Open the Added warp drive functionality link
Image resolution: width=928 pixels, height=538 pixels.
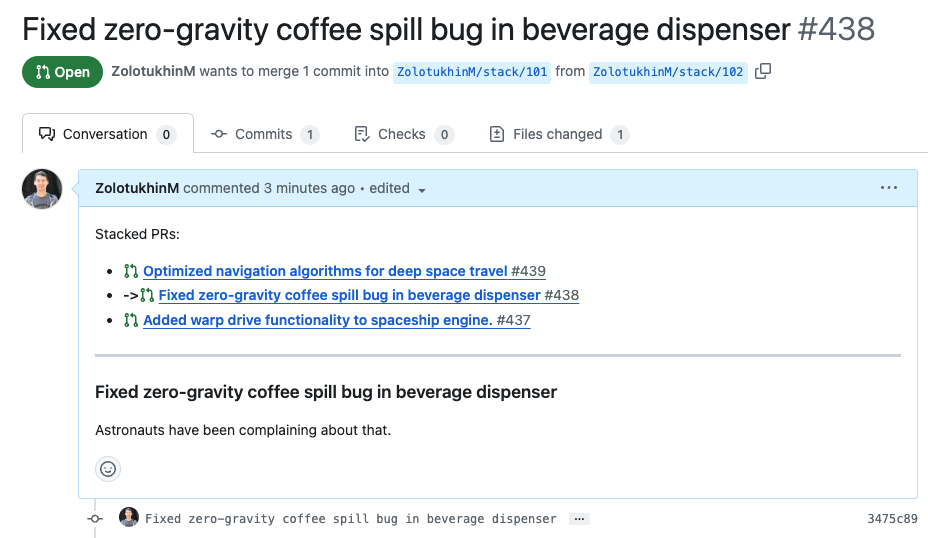pyautogui.click(x=317, y=321)
